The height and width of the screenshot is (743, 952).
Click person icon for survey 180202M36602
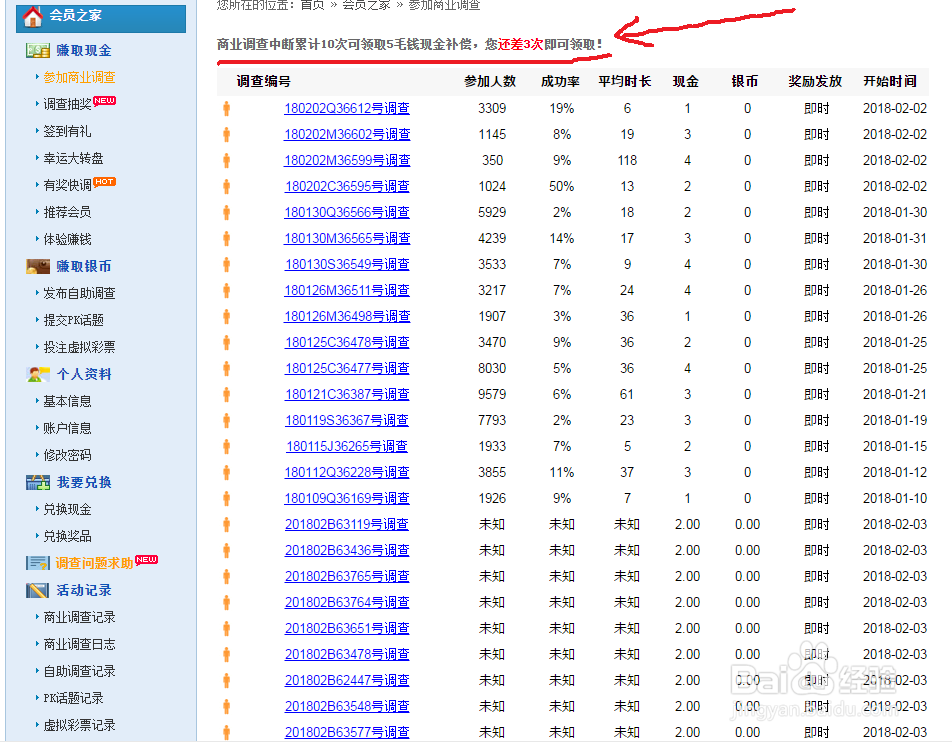[226, 134]
